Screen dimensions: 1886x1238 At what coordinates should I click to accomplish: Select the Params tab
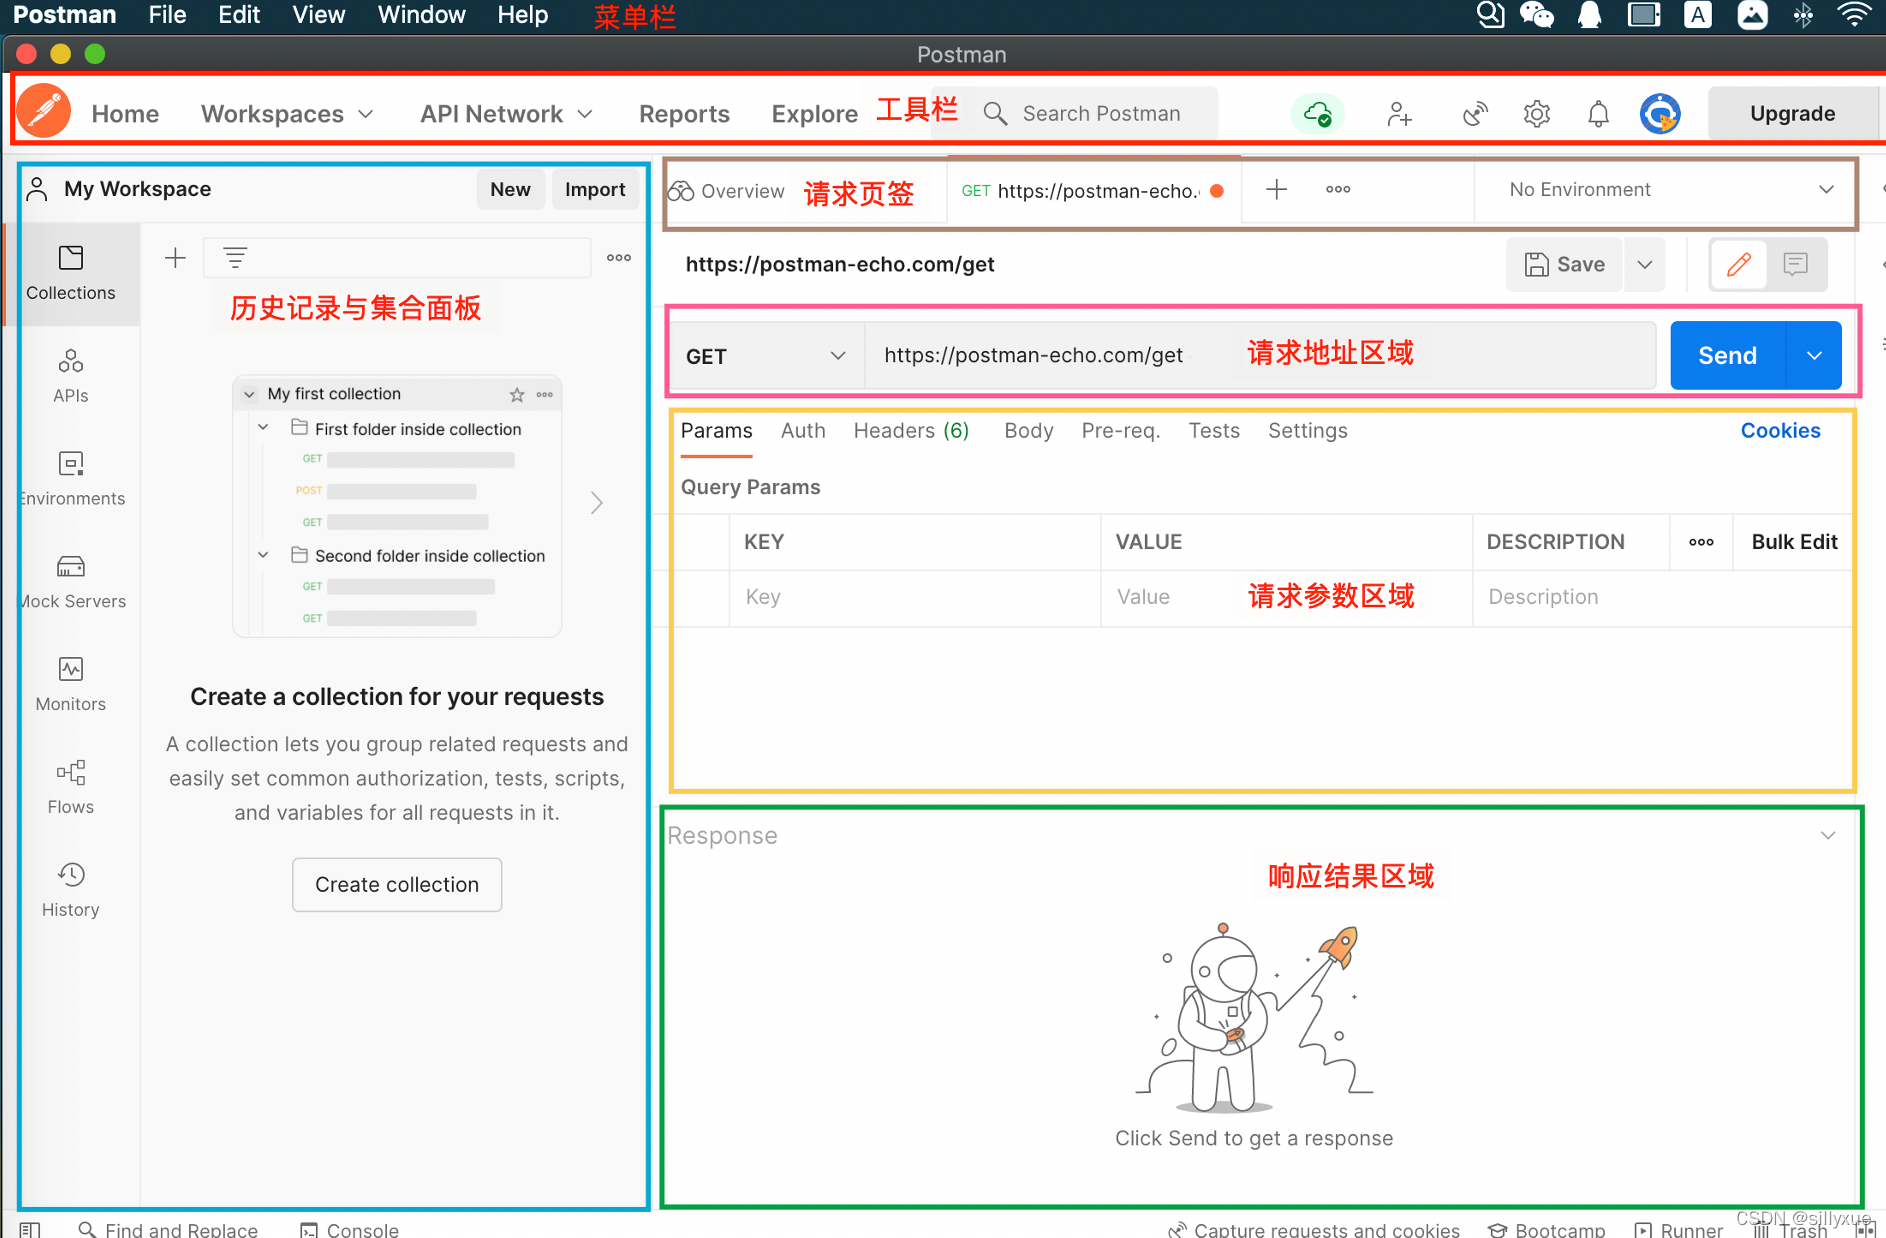716,431
